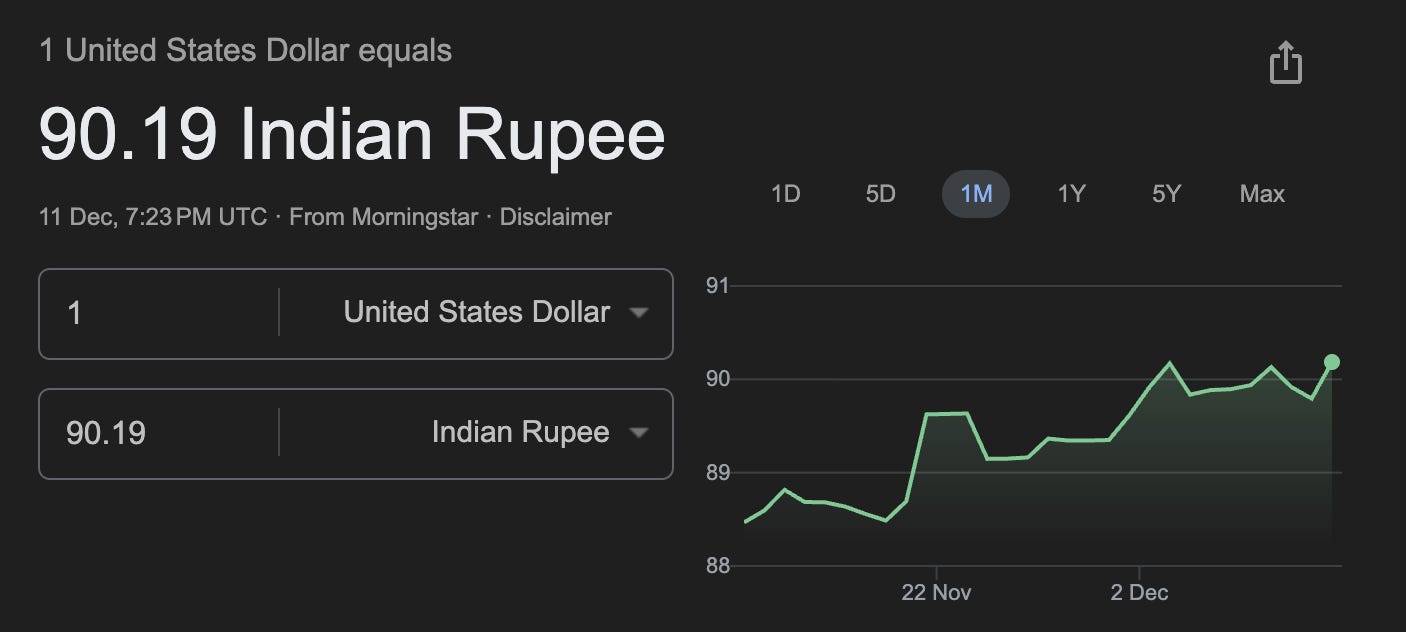1406x632 pixels.
Task: Open the Indian Rupee currency dropdown
Action: [x=520, y=433]
